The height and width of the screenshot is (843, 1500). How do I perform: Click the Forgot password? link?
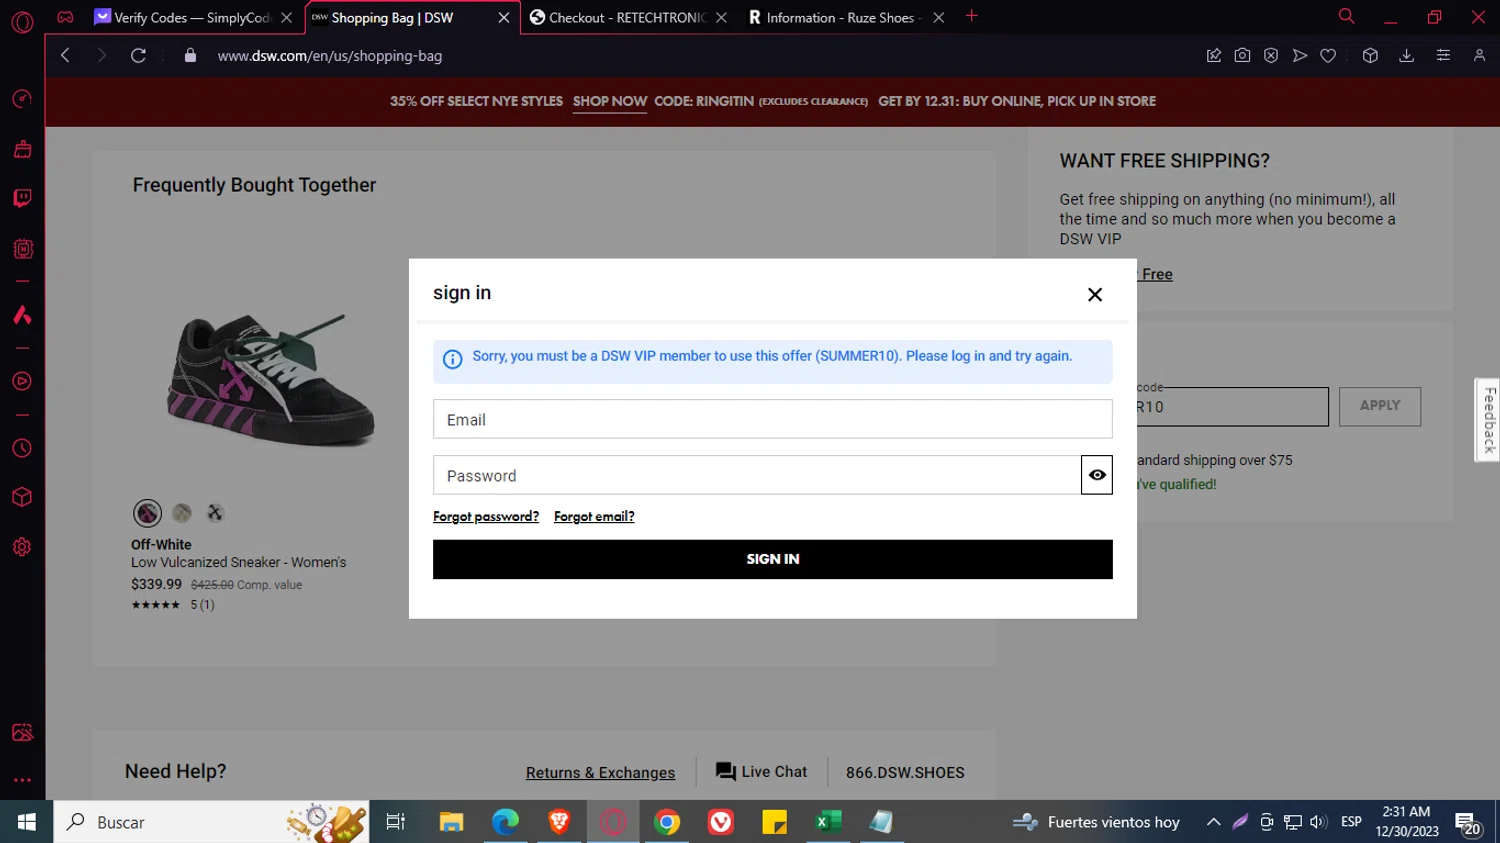click(486, 516)
